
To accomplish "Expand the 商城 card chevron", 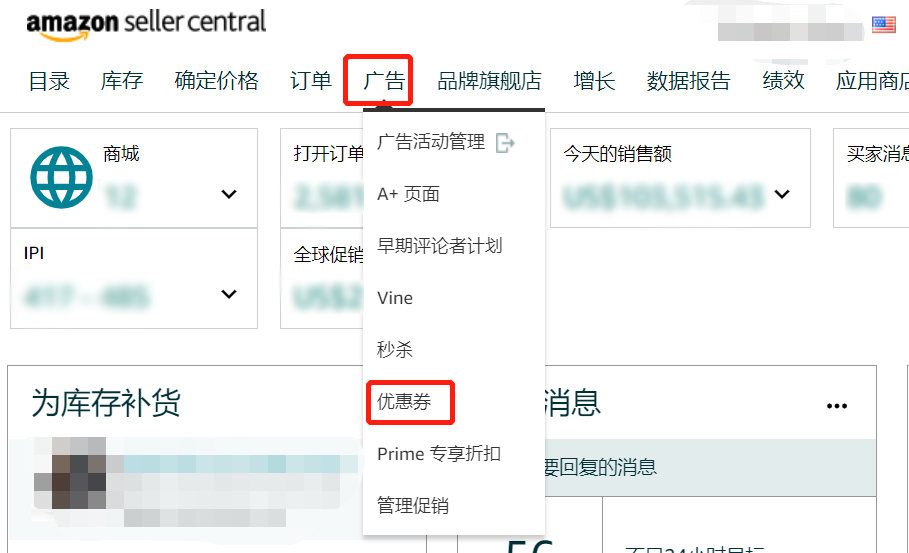I will coord(229,194).
